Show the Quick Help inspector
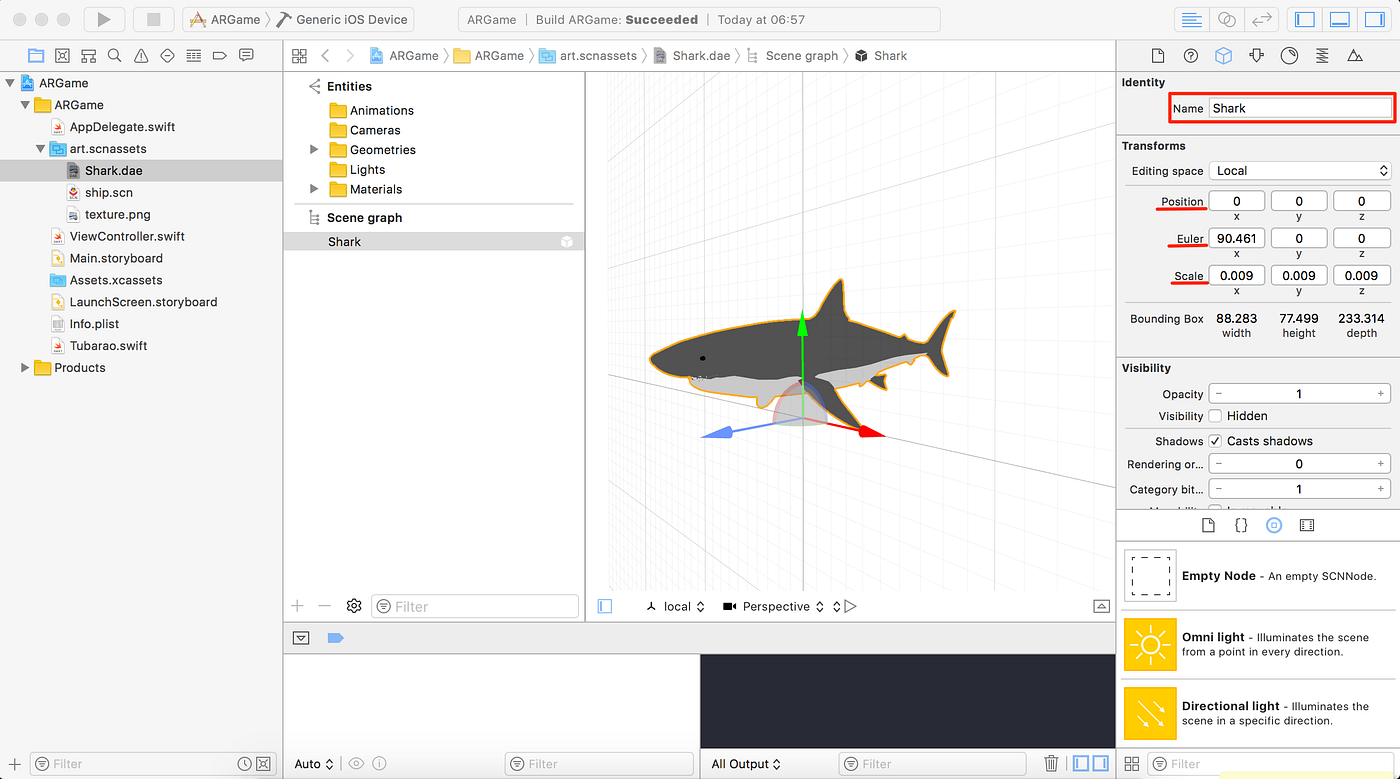 (1191, 56)
